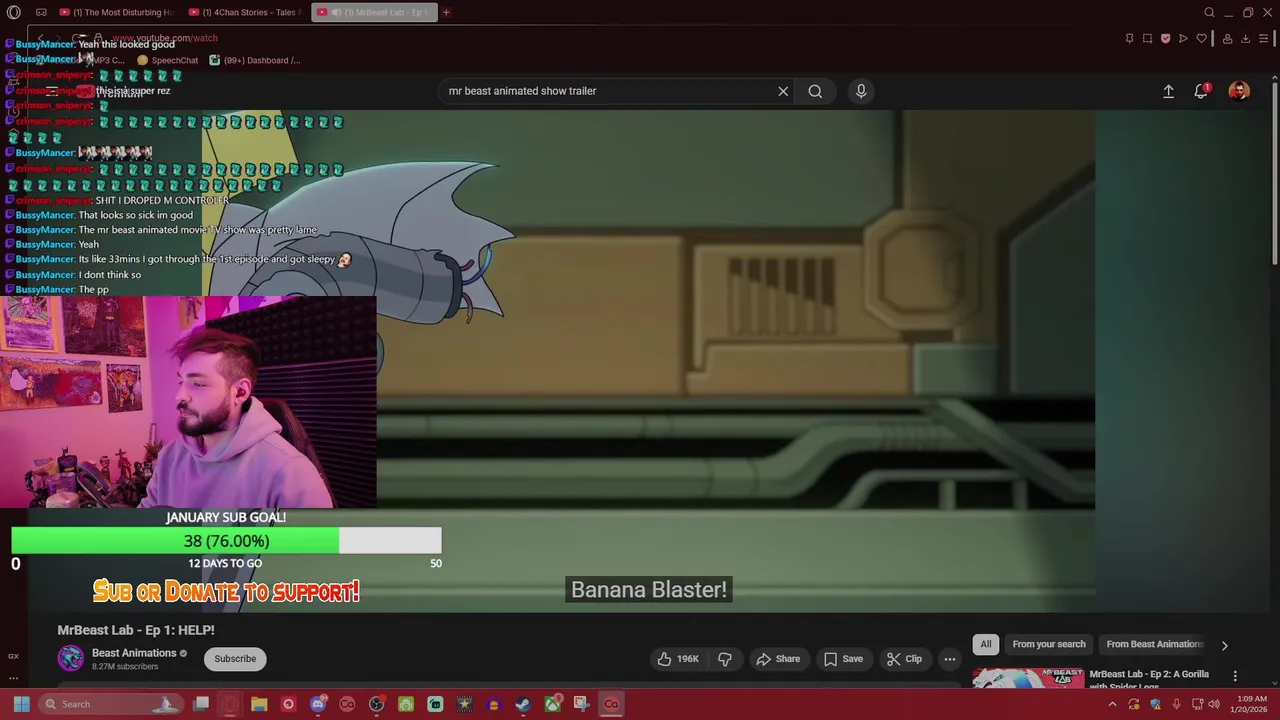Open a new browser tab with plus
The width and height of the screenshot is (1280, 720).
click(x=446, y=12)
